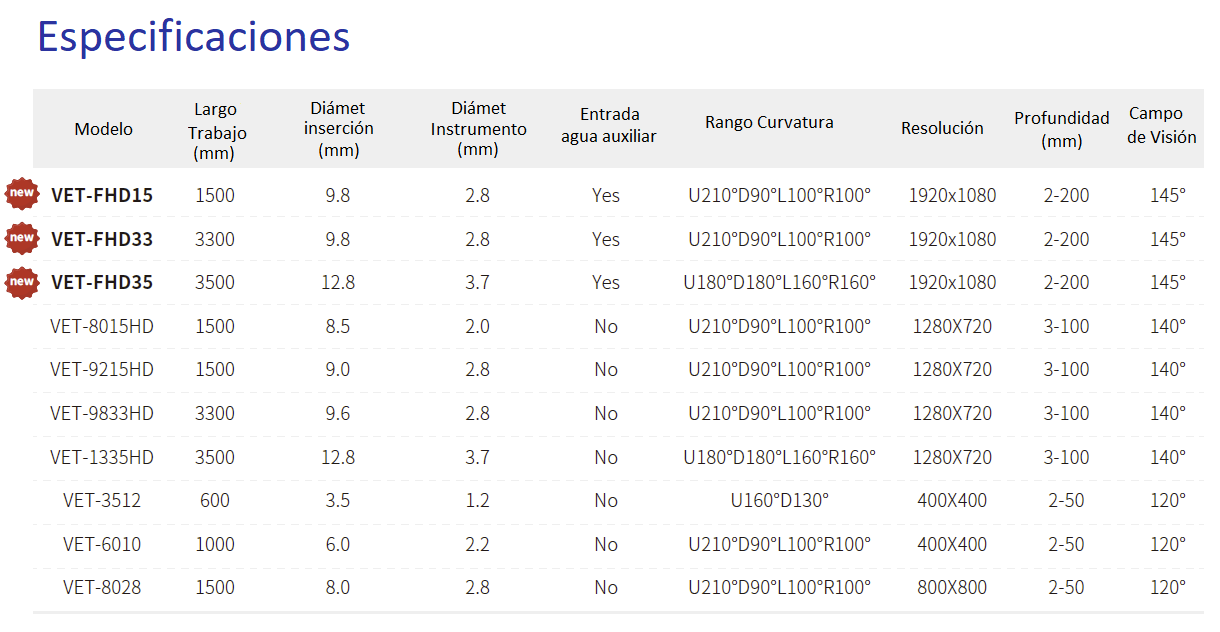This screenshot has width=1220, height=632.
Task: Click the Entrada agua auxiliar header
Action: click(608, 125)
